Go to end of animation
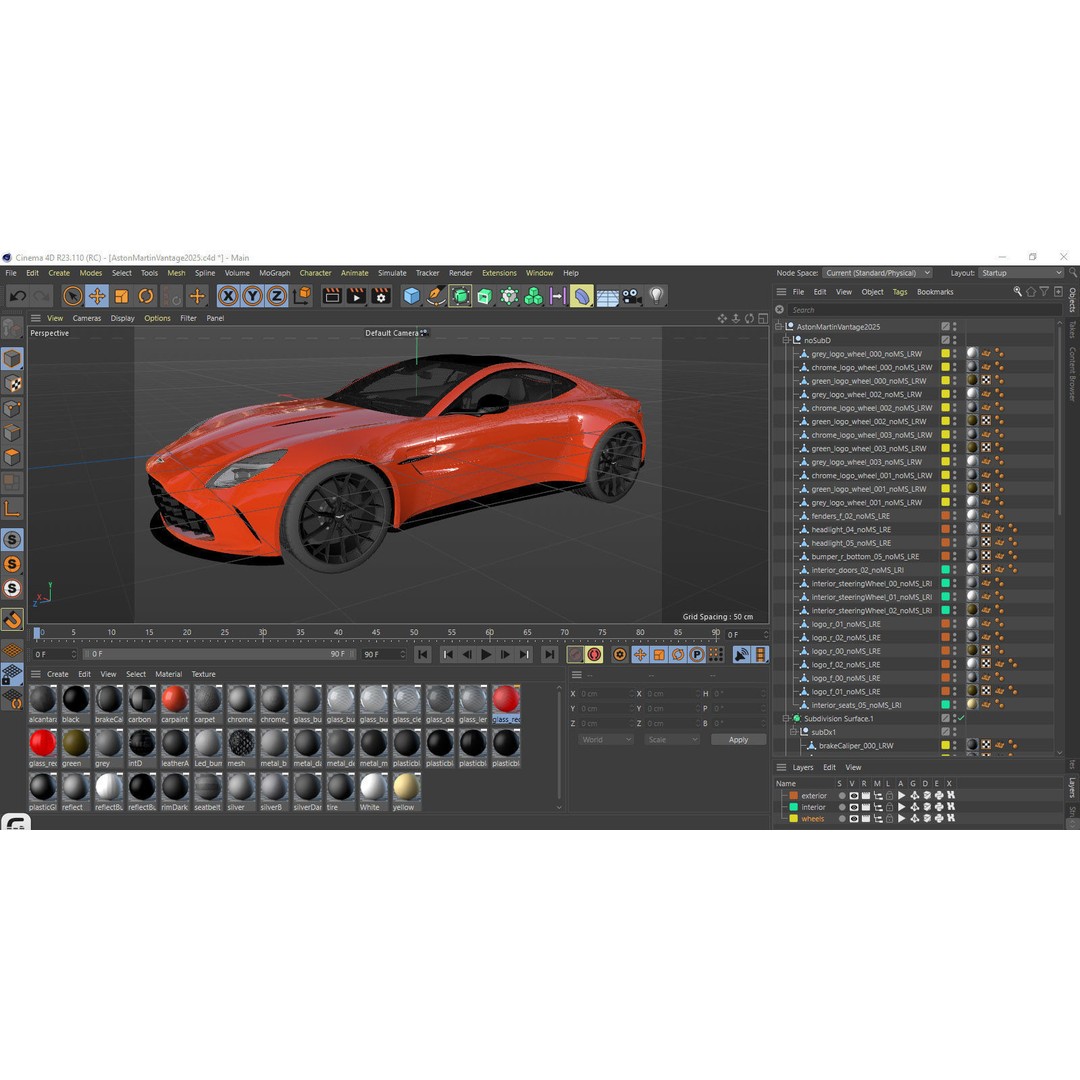Viewport: 1080px width, 1080px height. point(549,654)
